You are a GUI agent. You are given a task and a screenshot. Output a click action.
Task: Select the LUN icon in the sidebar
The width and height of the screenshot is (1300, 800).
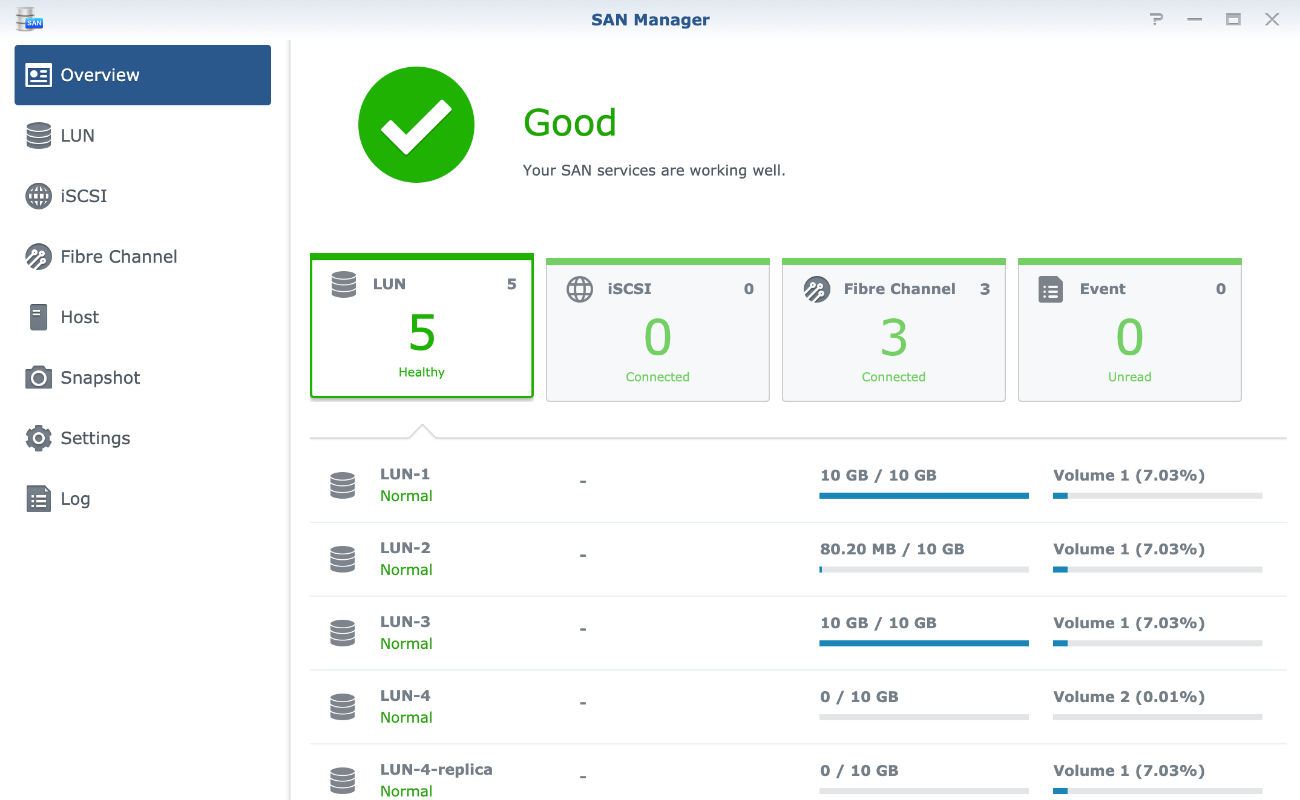(37, 135)
